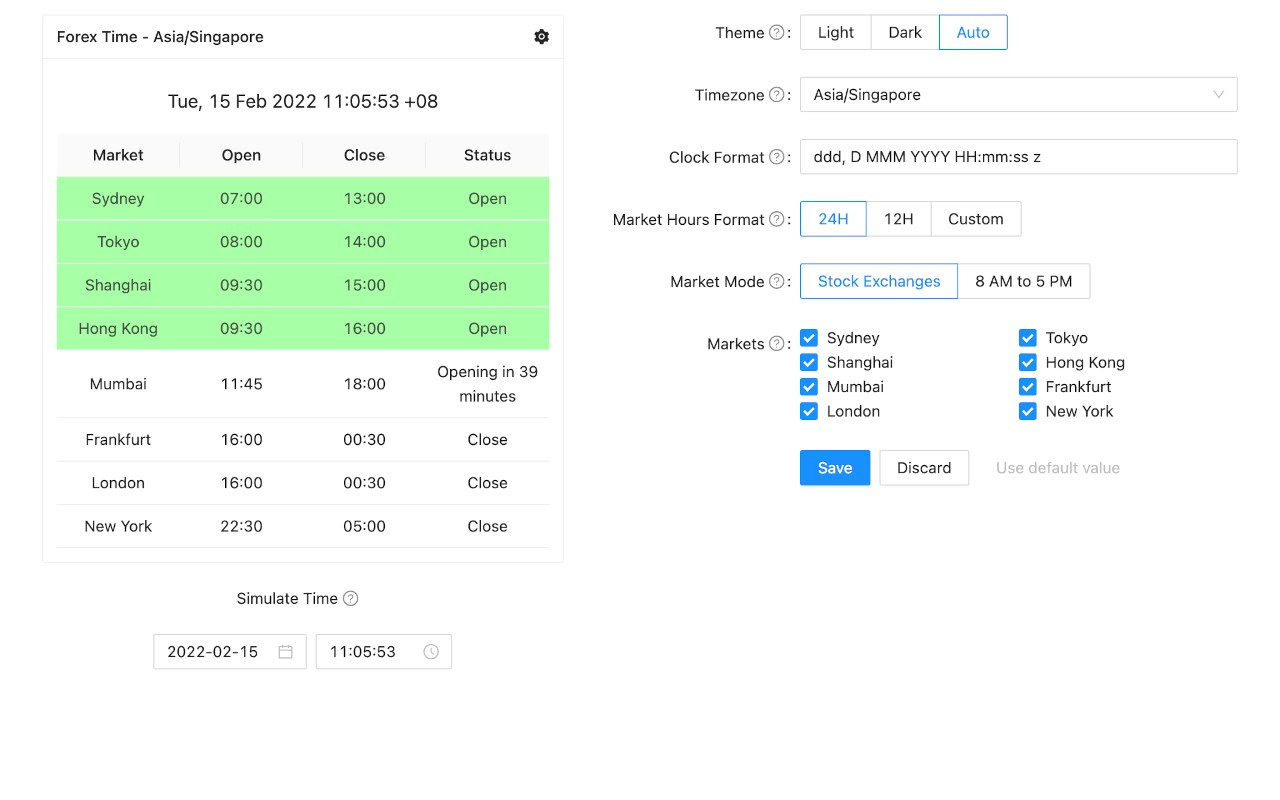Select 8 AM to 5 PM market mode
The image size is (1280, 800).
pos(1024,282)
